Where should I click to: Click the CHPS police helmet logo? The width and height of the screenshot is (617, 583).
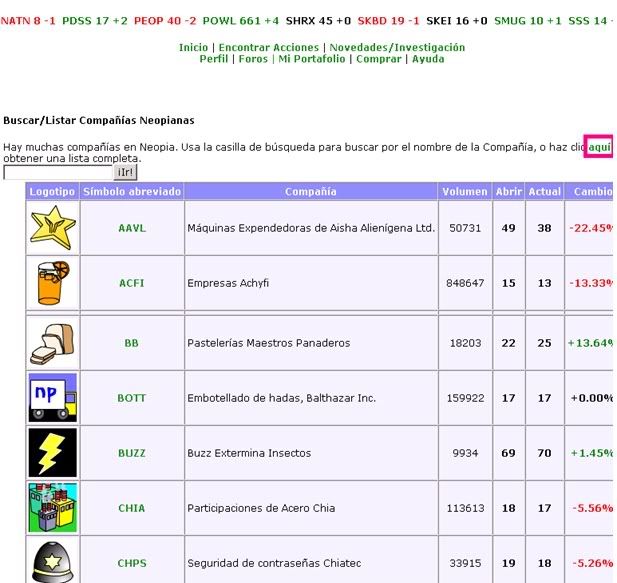click(53, 562)
